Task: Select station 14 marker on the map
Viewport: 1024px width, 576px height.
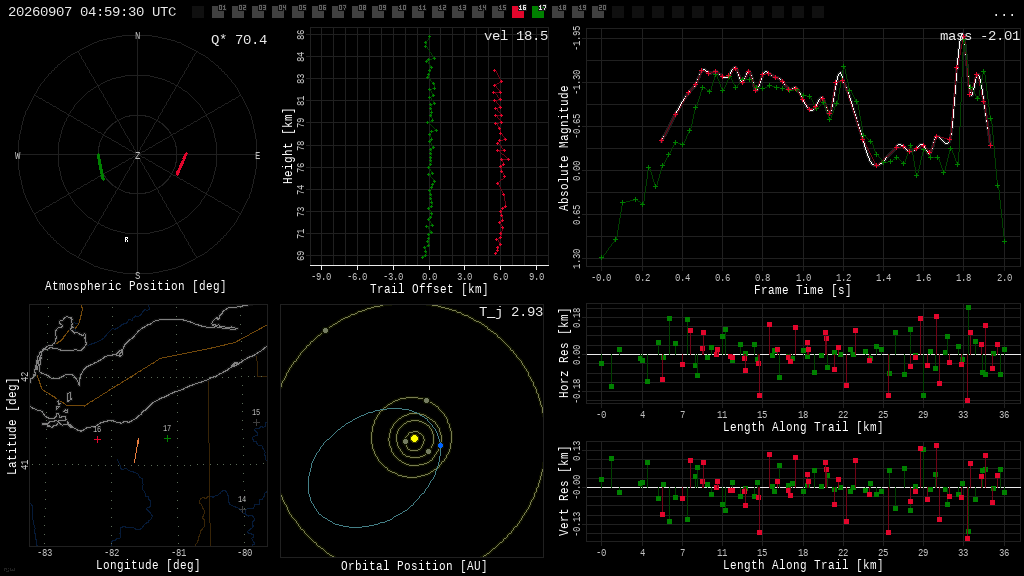Action: tap(242, 509)
